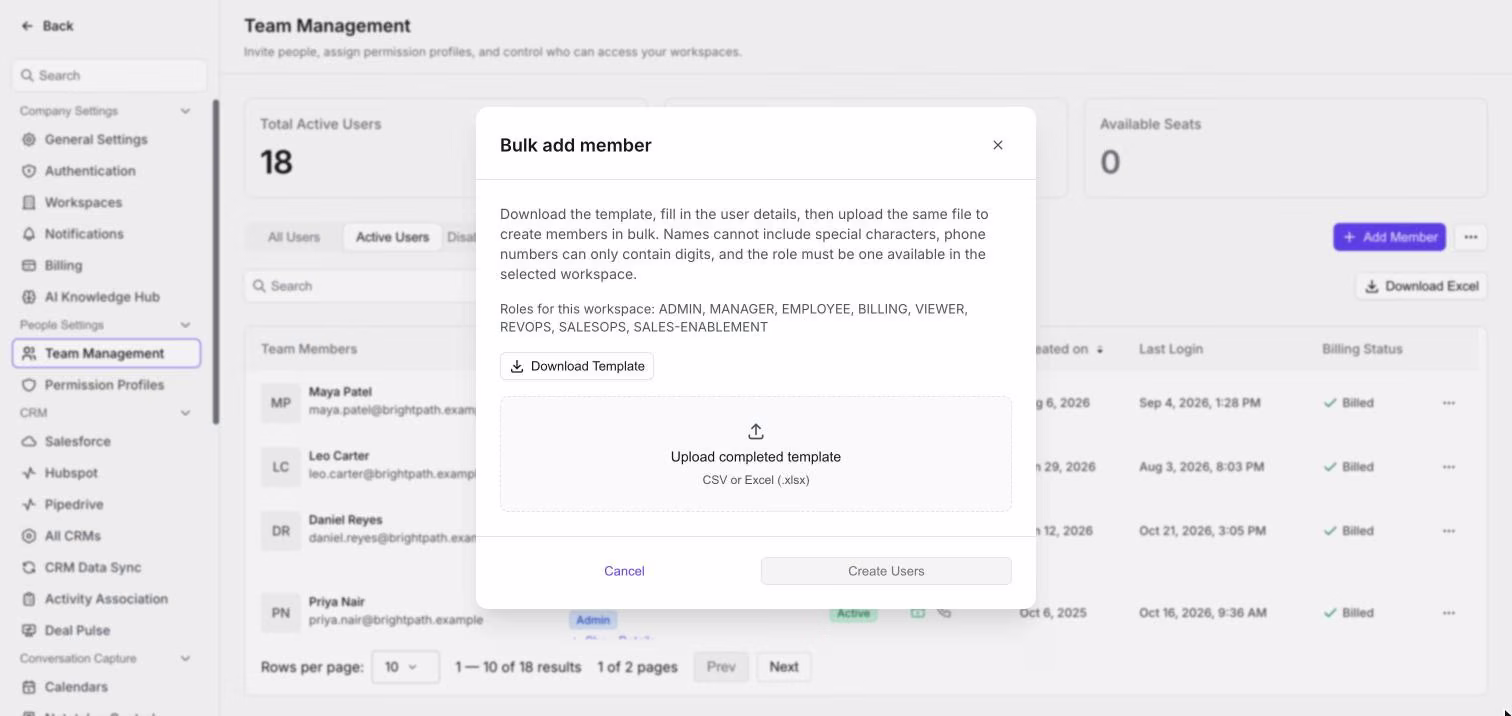
Task: Open Calendars icon in sidebar
Action: click(x=29, y=688)
